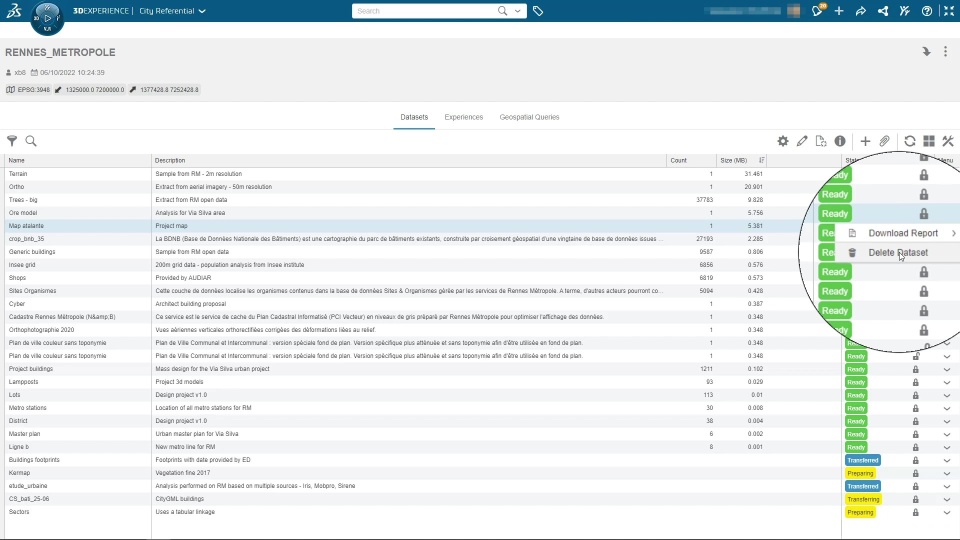Switch to Geospatial Queries tab

pyautogui.click(x=529, y=117)
